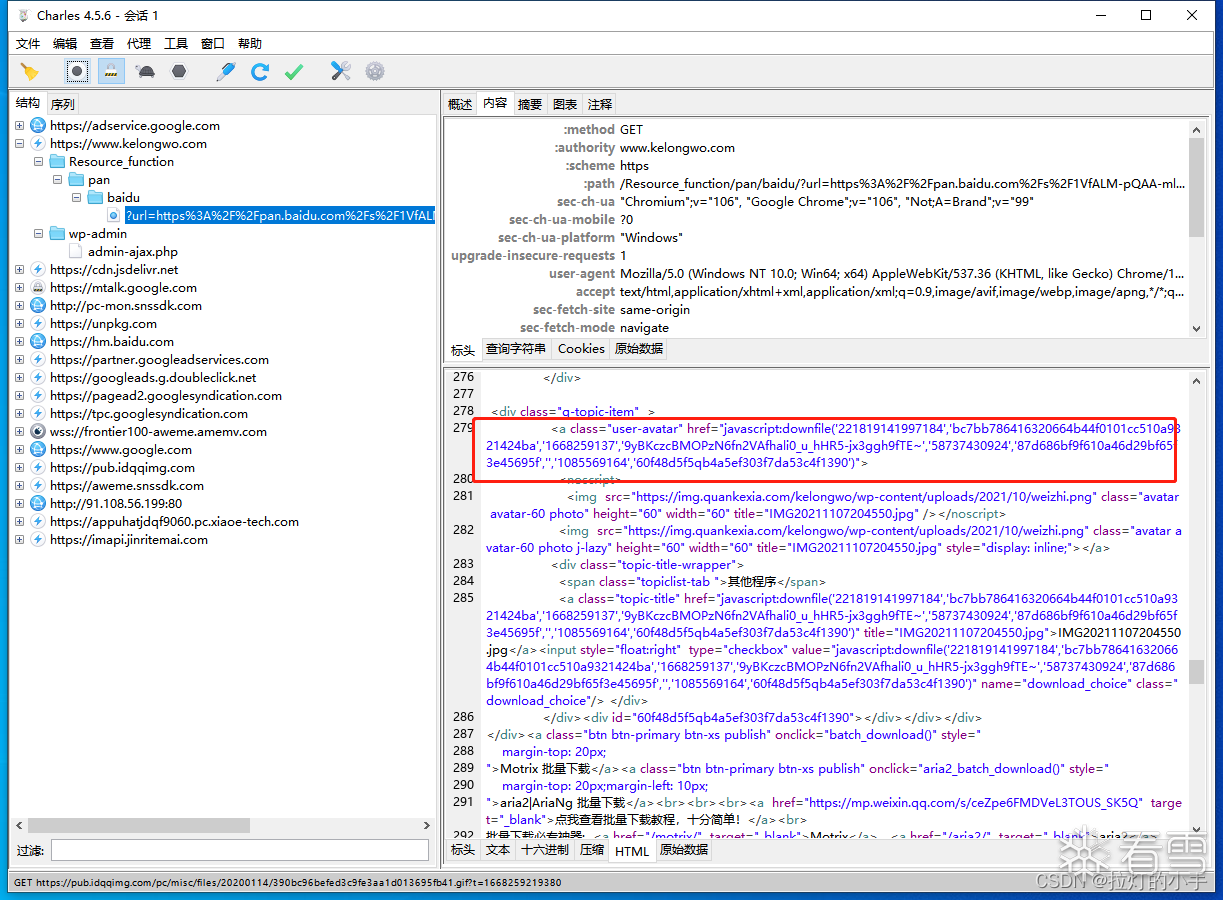
Task: Collapse the wp-admin folder node
Action: [39, 234]
